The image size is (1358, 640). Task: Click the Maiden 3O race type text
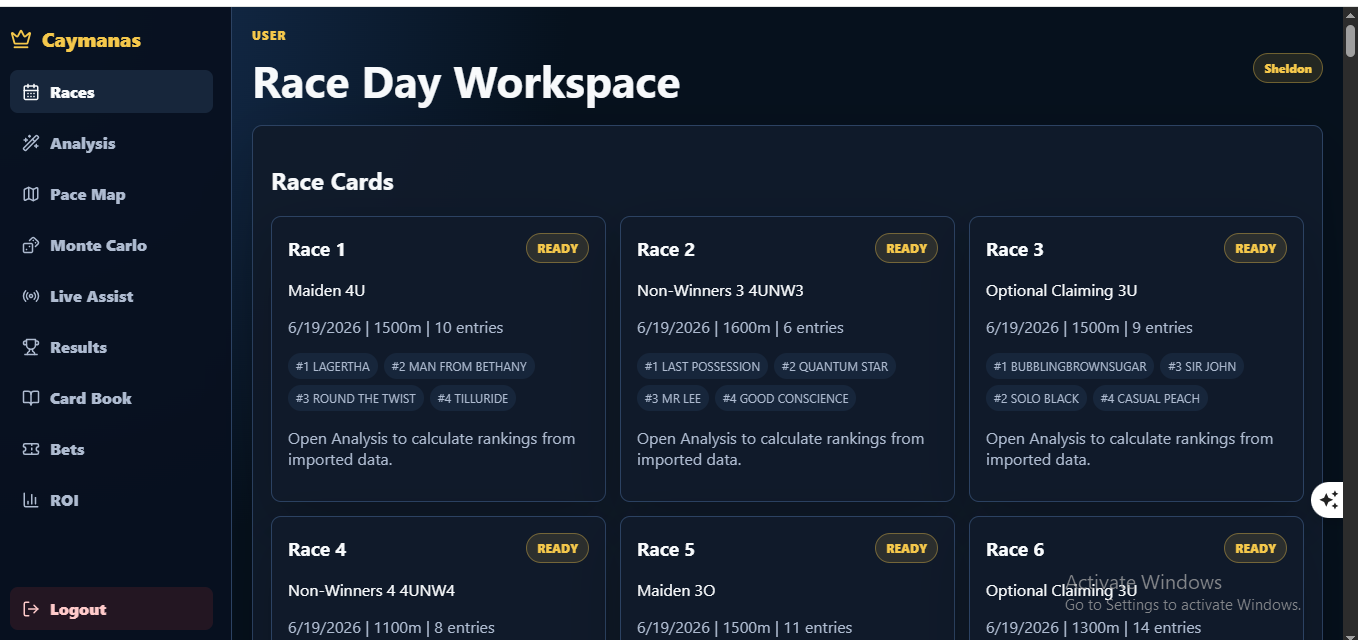676,591
